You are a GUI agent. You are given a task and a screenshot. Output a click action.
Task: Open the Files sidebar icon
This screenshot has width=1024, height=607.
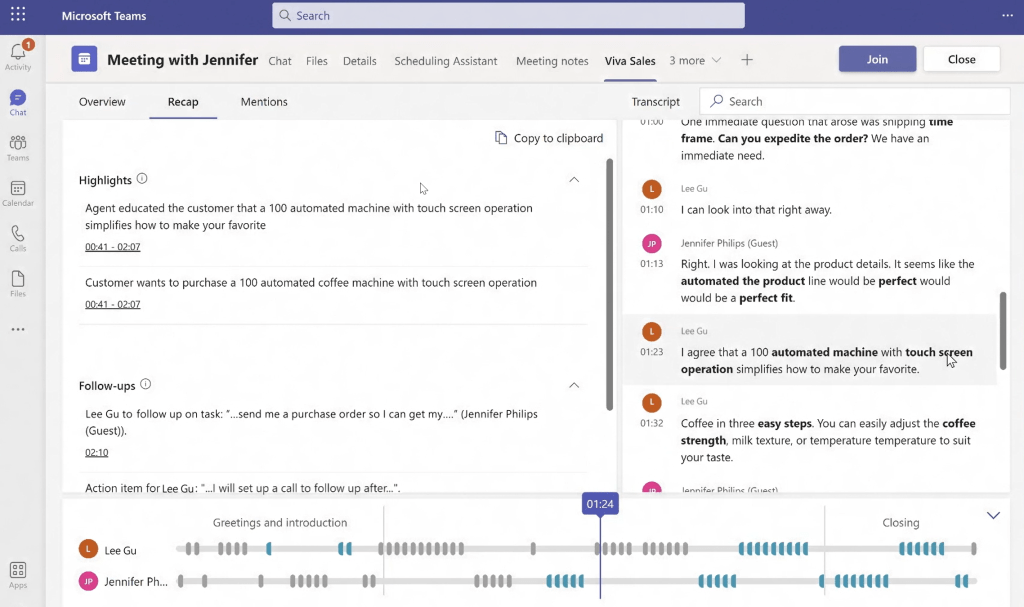(x=18, y=284)
